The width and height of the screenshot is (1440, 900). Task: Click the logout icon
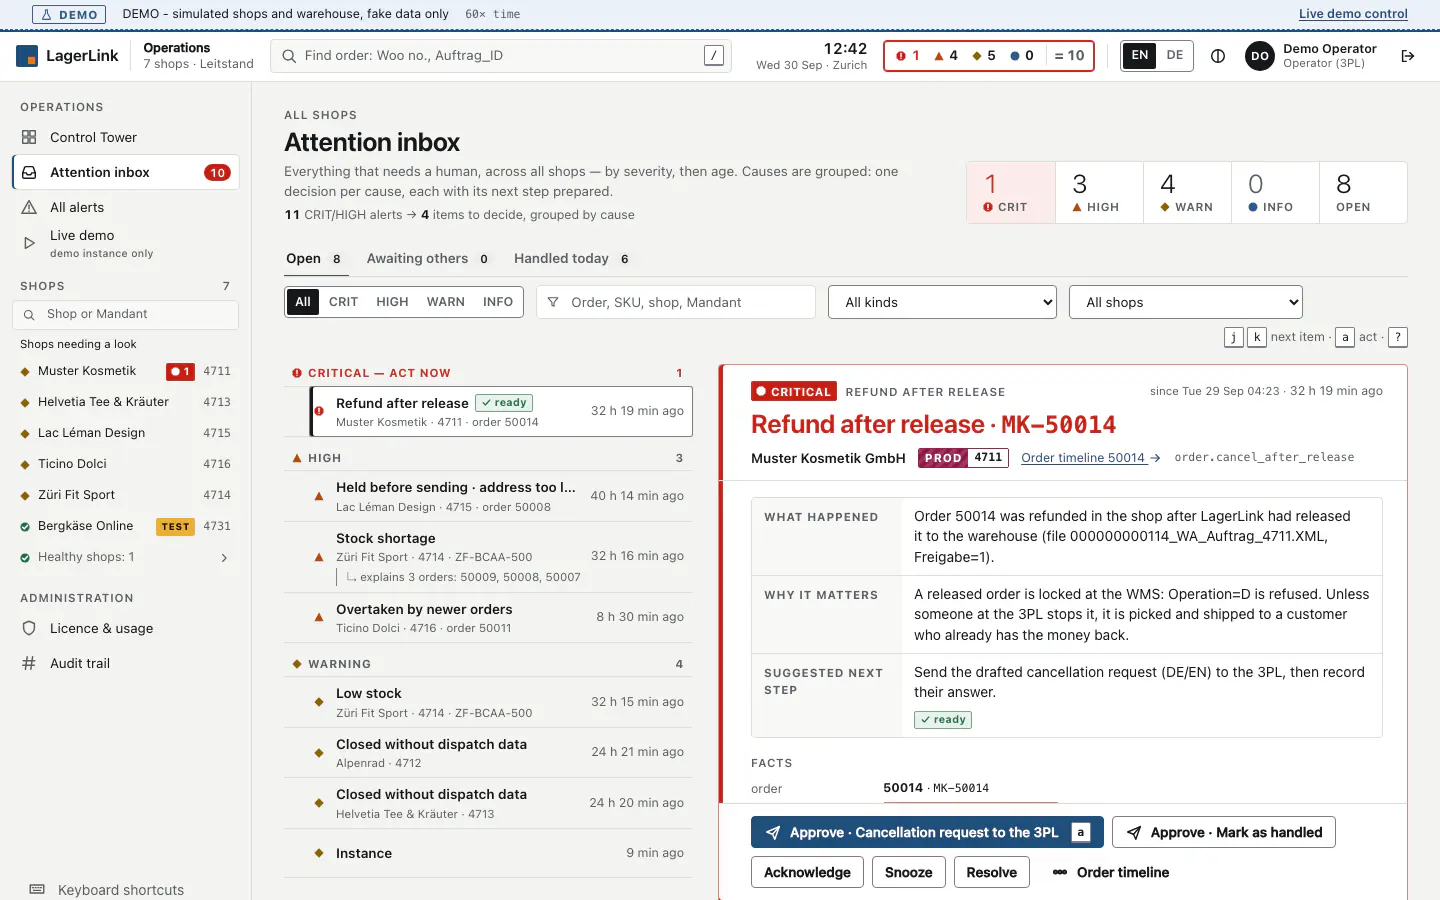(x=1408, y=56)
